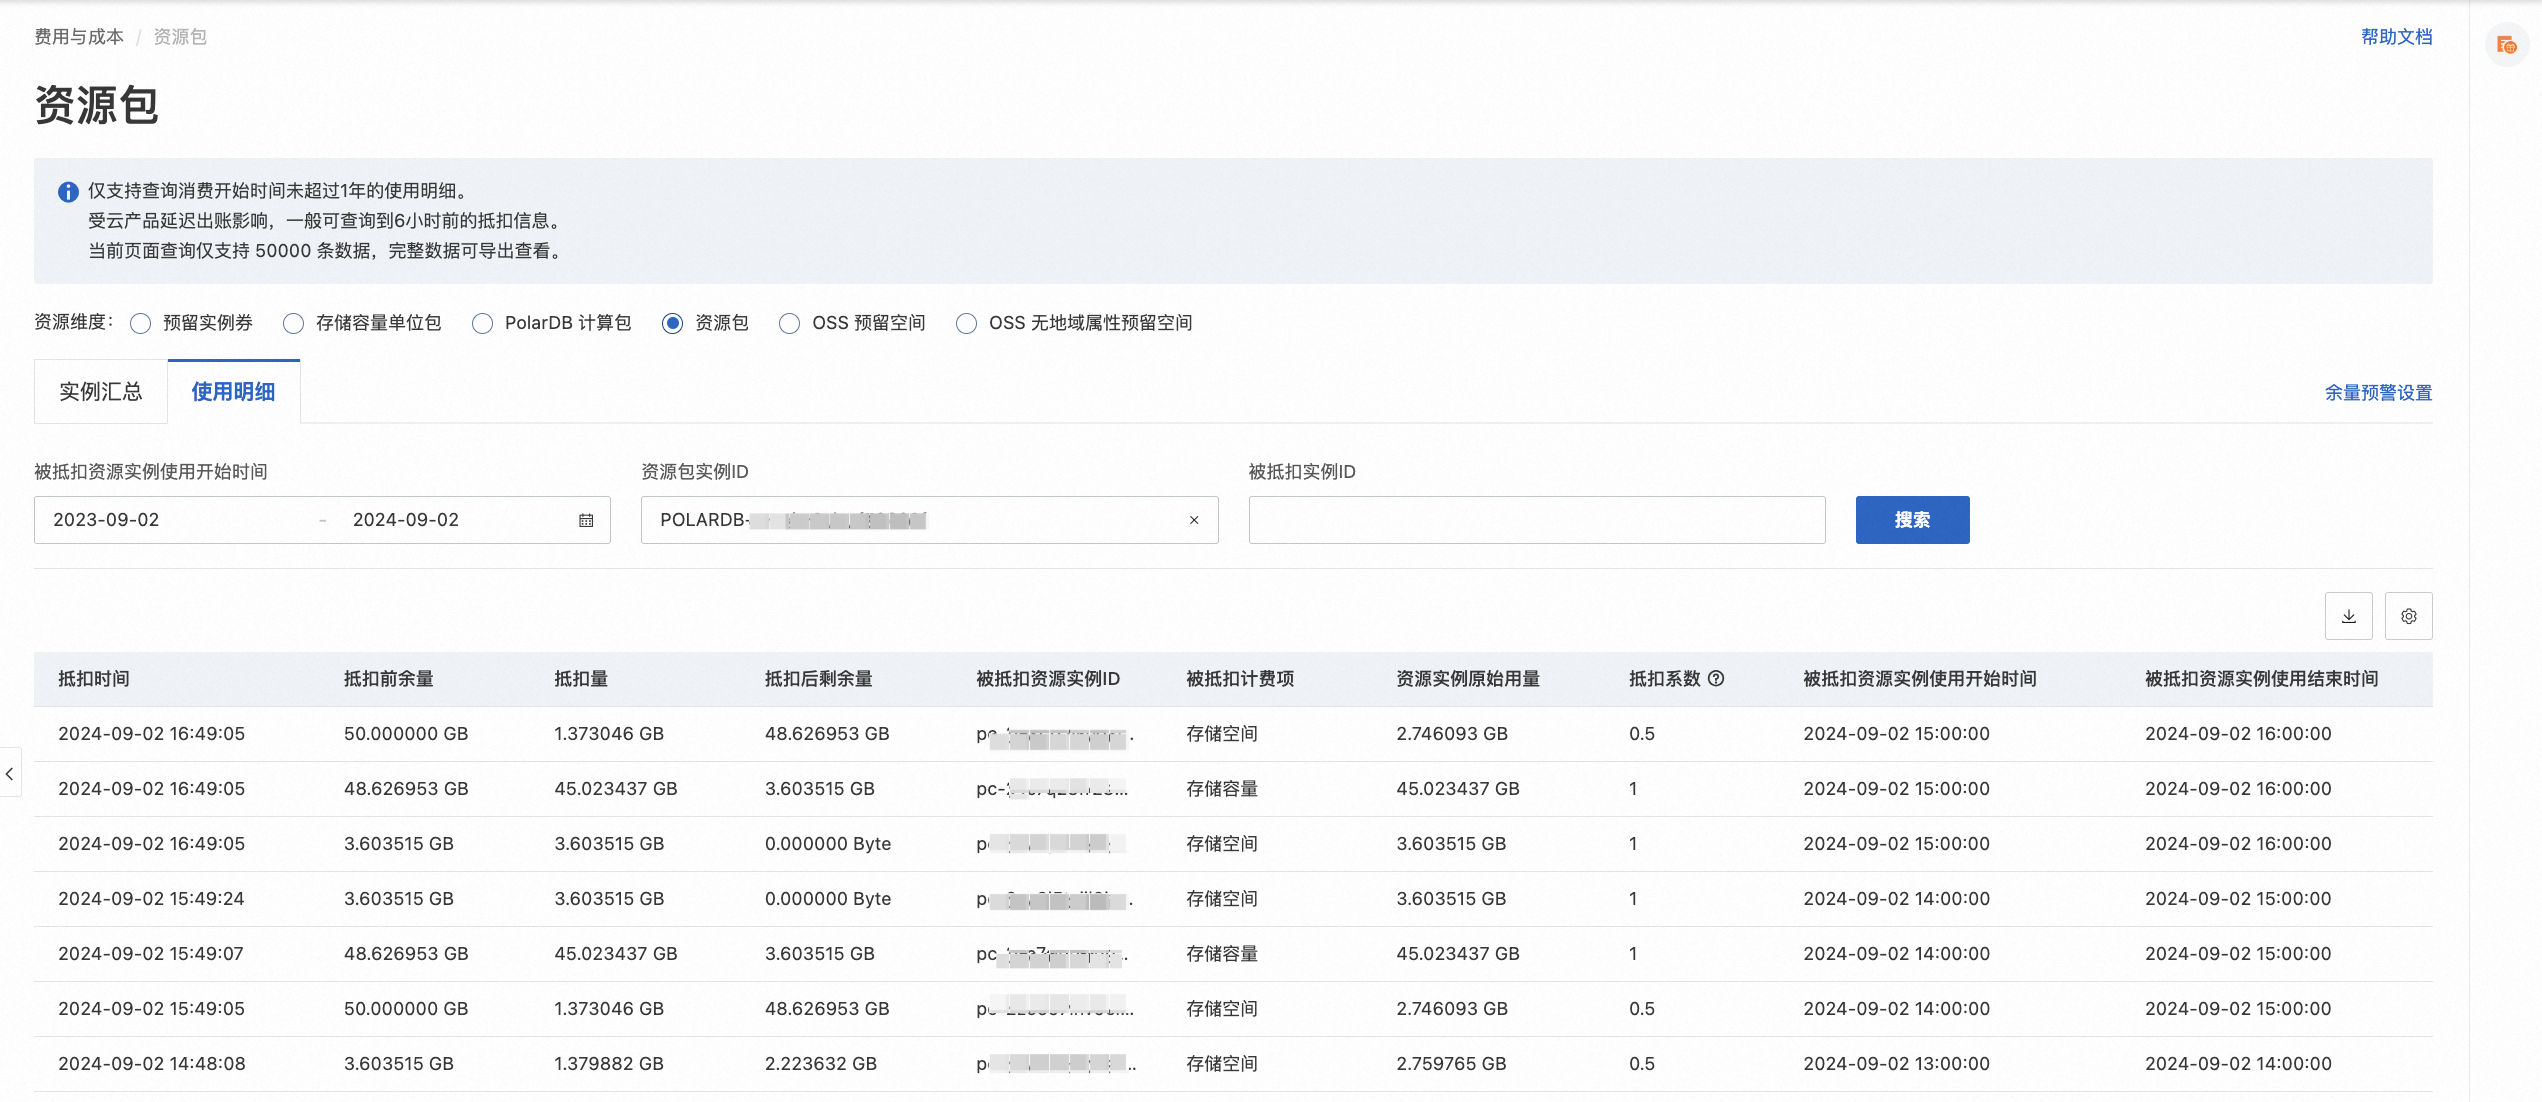
Task: Select the 存储容量单位包 radio option
Action: pos(293,323)
